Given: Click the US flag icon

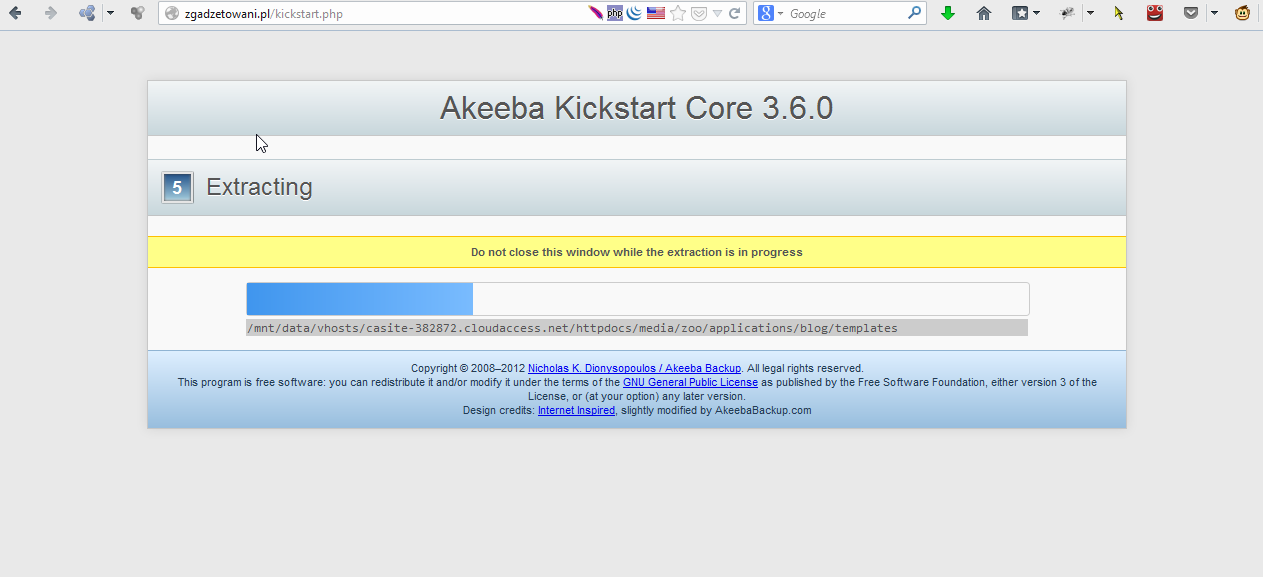Looking at the screenshot, I should [x=656, y=13].
